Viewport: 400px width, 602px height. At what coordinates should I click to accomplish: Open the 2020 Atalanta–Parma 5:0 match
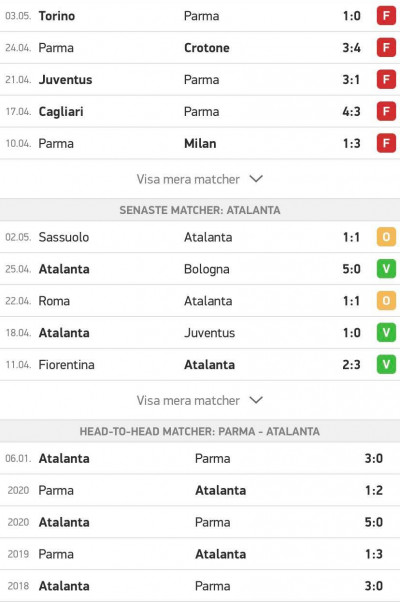pos(200,522)
